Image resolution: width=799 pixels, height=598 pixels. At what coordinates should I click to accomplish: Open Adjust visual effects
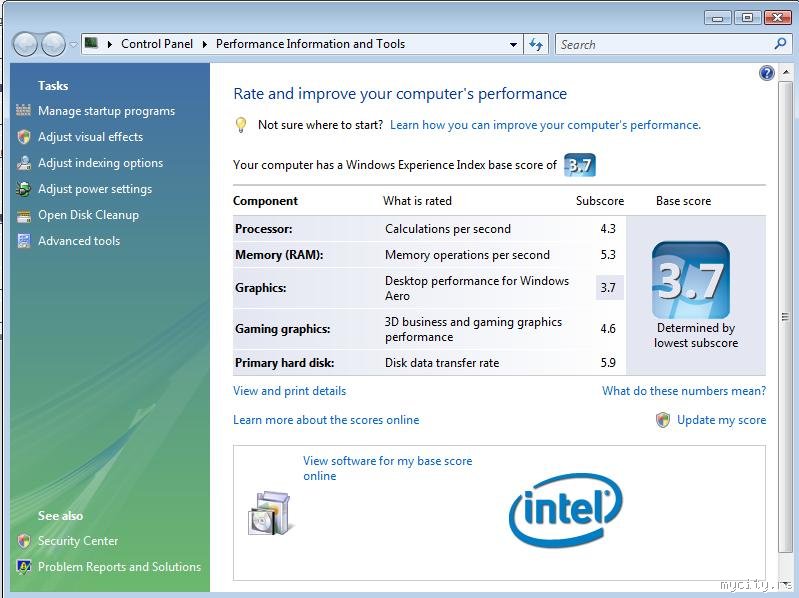coord(91,137)
